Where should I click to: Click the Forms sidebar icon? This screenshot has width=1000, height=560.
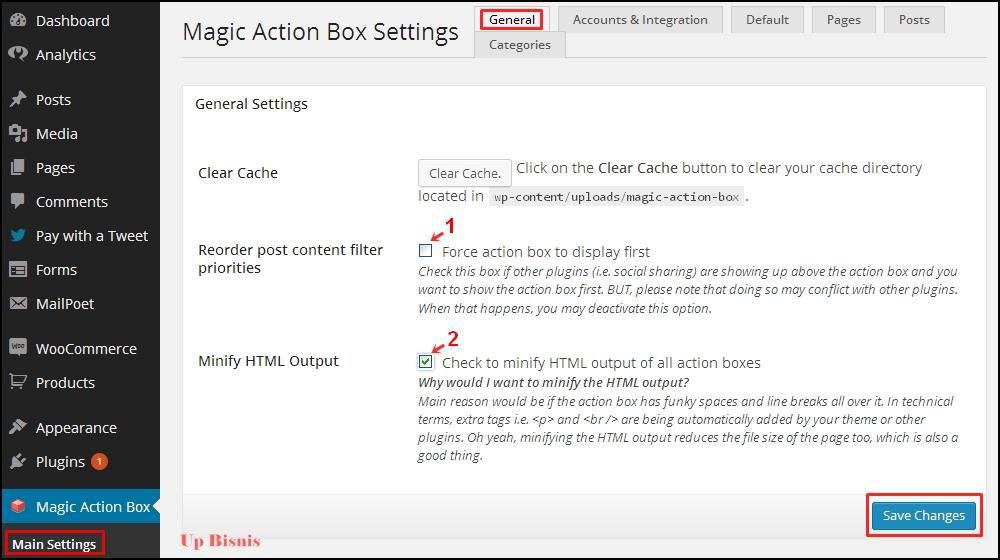click(x=18, y=270)
